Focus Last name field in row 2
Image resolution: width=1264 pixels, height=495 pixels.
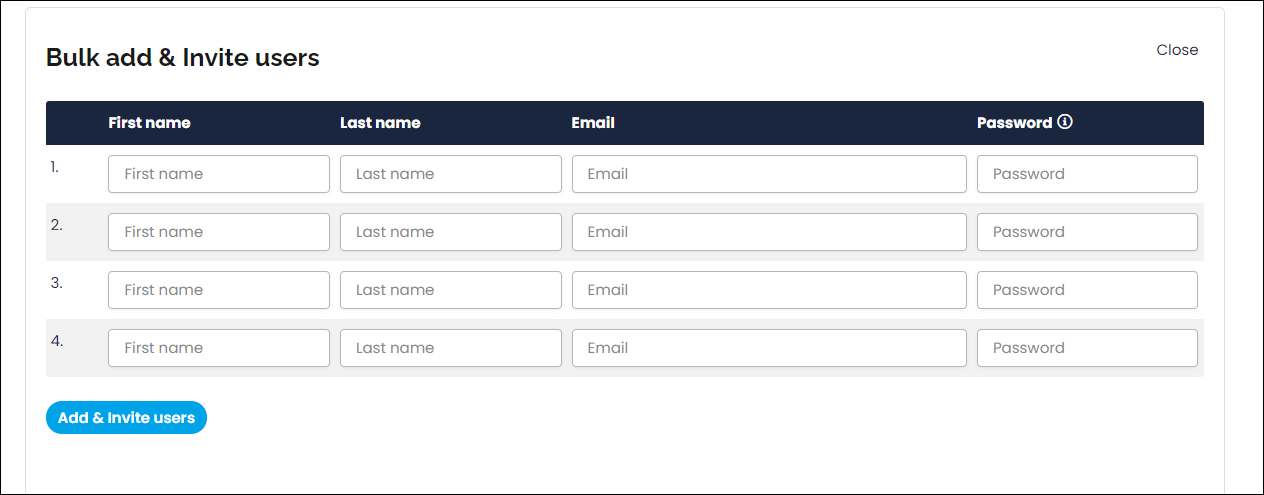[x=450, y=232]
